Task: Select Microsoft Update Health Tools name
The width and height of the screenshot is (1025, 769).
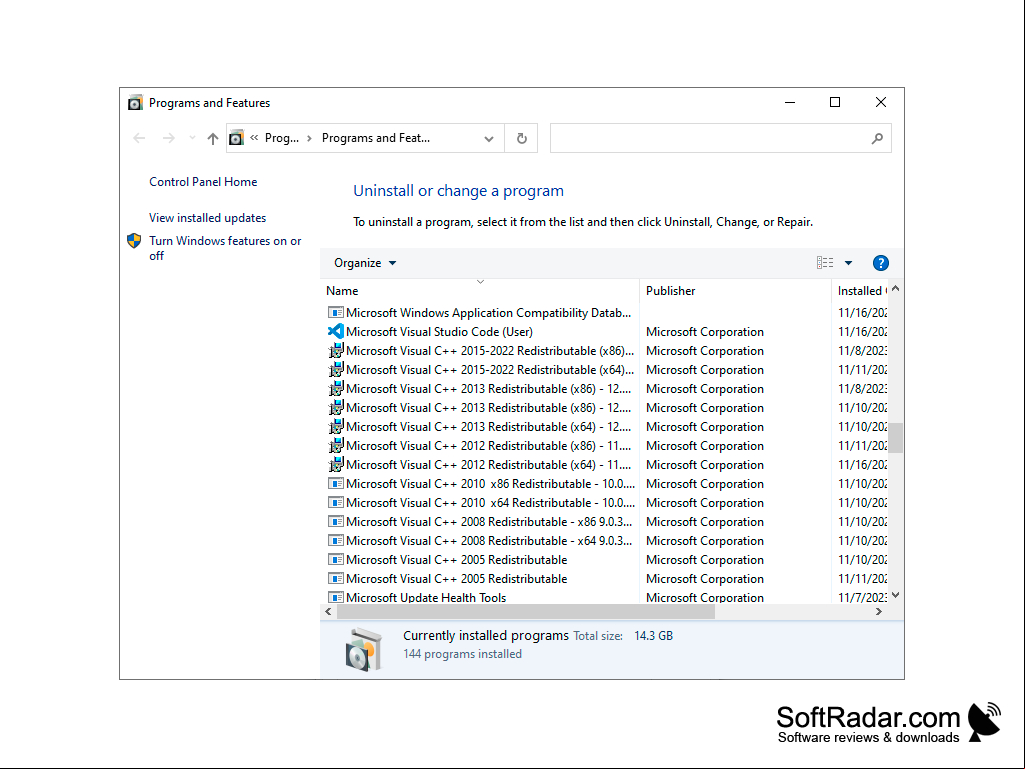Action: tap(426, 598)
